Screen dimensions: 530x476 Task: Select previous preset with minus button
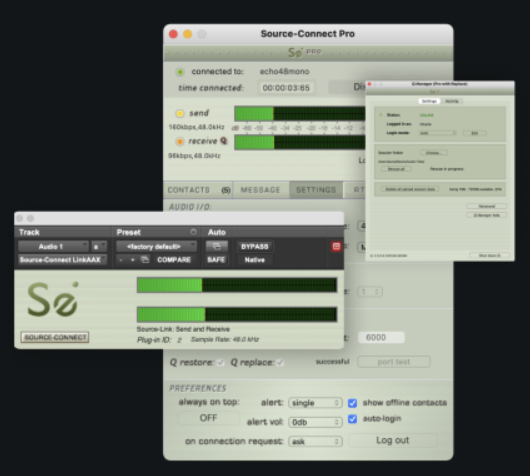coord(121,260)
